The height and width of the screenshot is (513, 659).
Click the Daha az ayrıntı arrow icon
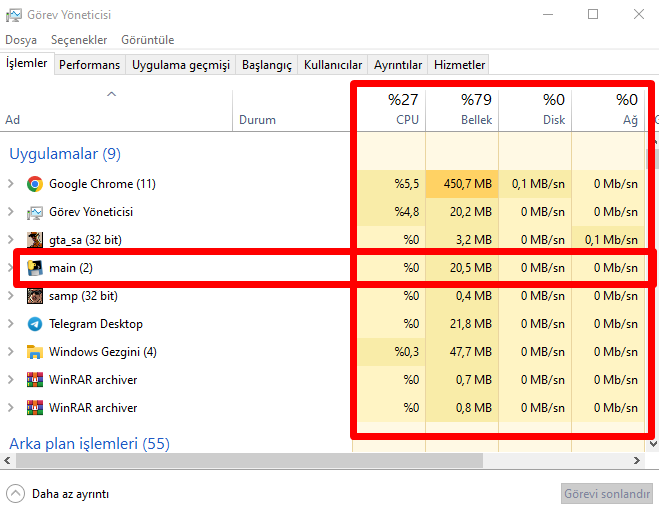tap(16, 494)
